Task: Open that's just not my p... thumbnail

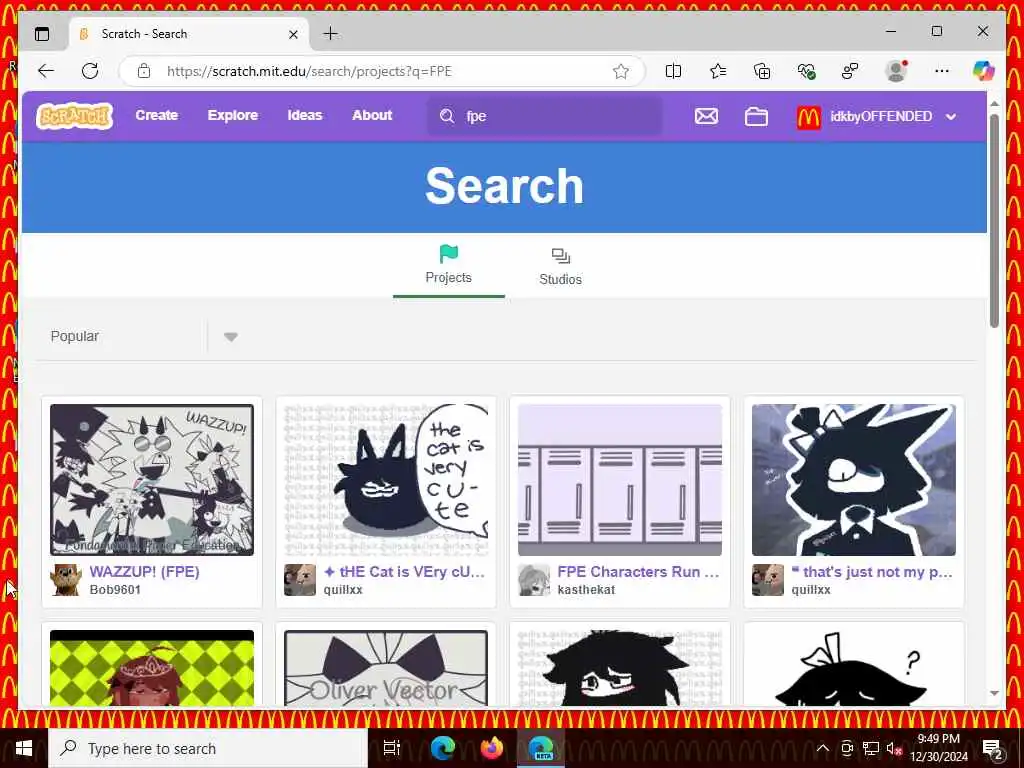Action: click(x=854, y=480)
